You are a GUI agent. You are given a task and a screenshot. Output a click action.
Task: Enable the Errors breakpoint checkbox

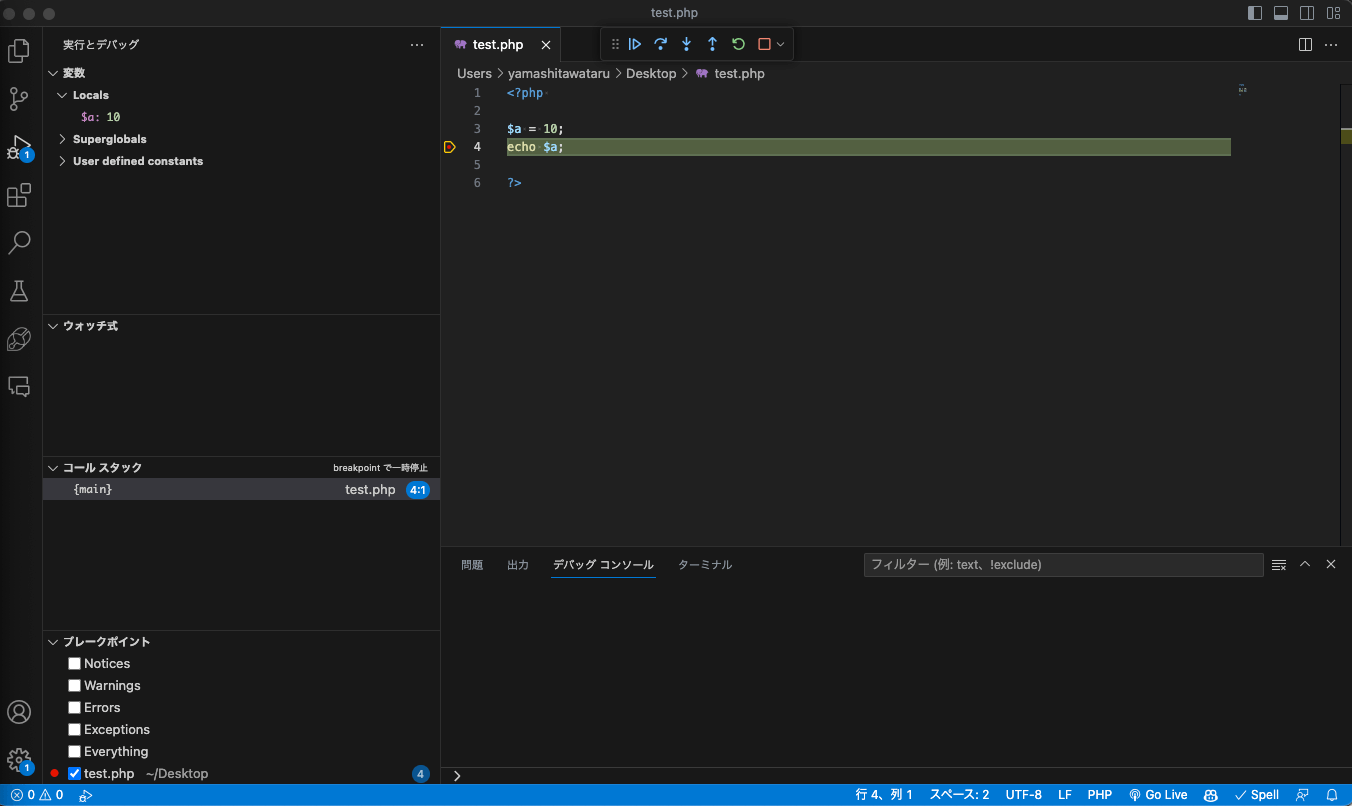[x=74, y=708]
